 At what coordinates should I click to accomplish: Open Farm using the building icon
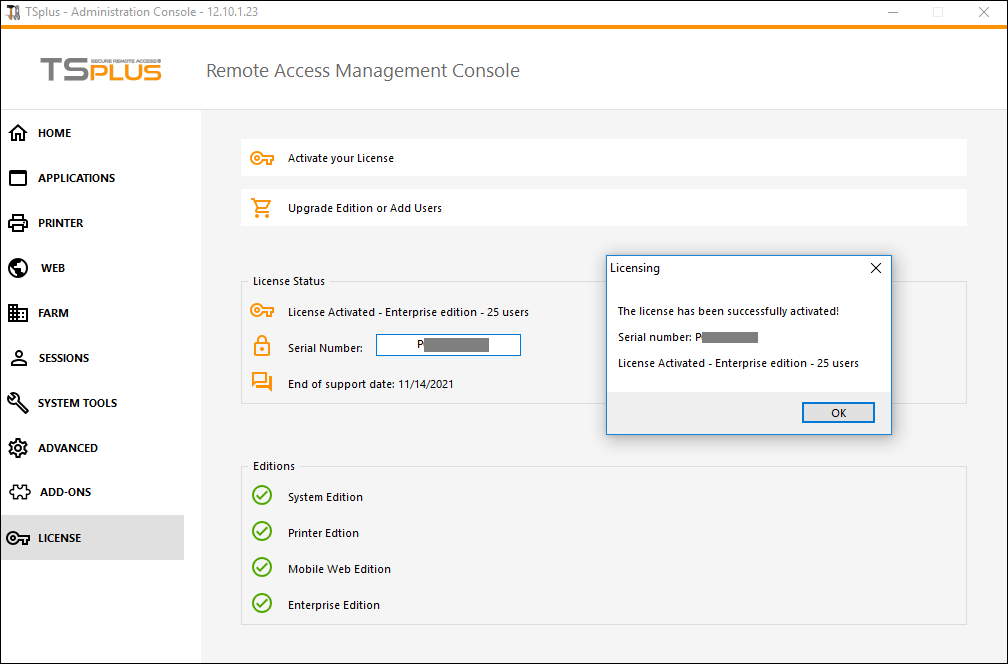coord(18,313)
